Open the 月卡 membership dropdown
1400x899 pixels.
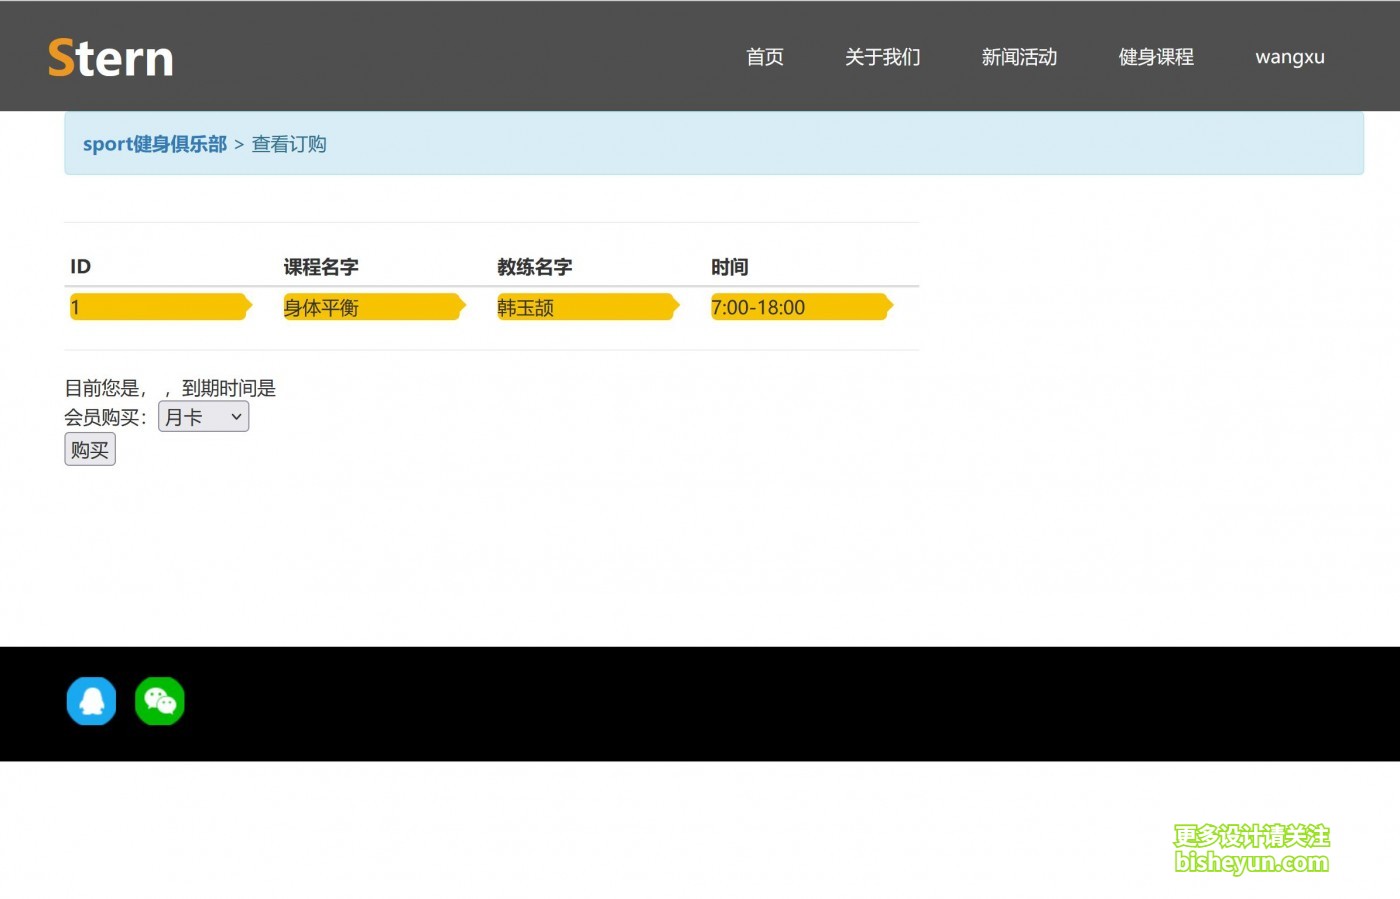pos(203,417)
